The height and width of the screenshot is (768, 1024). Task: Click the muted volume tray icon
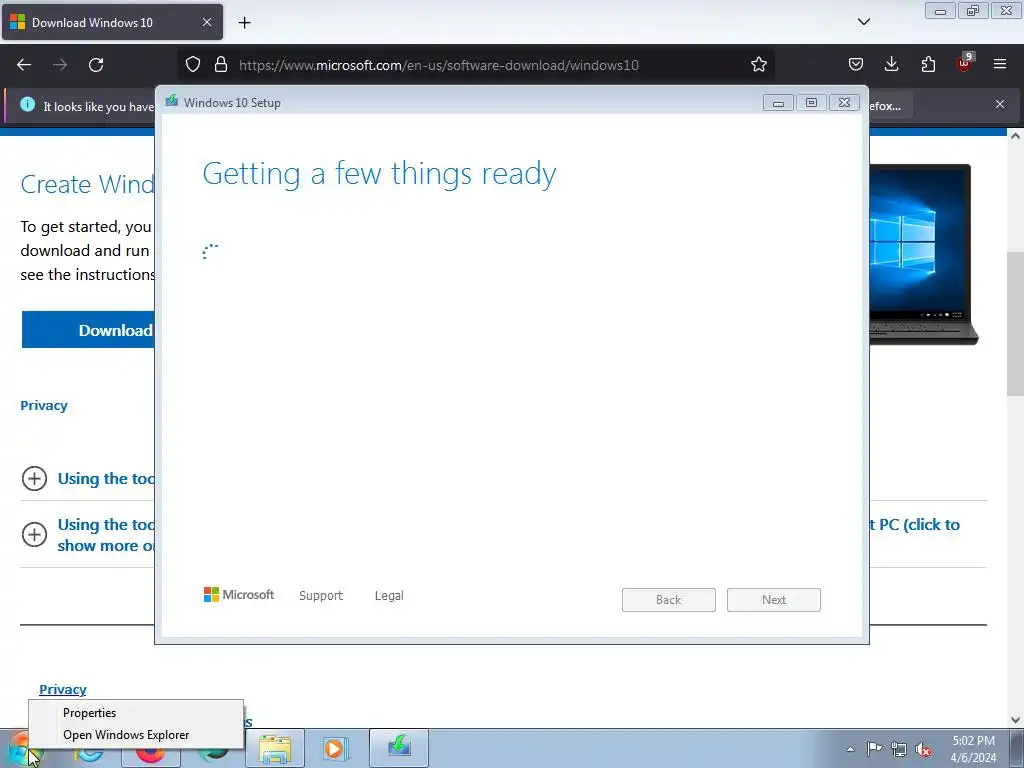pyautogui.click(x=923, y=749)
